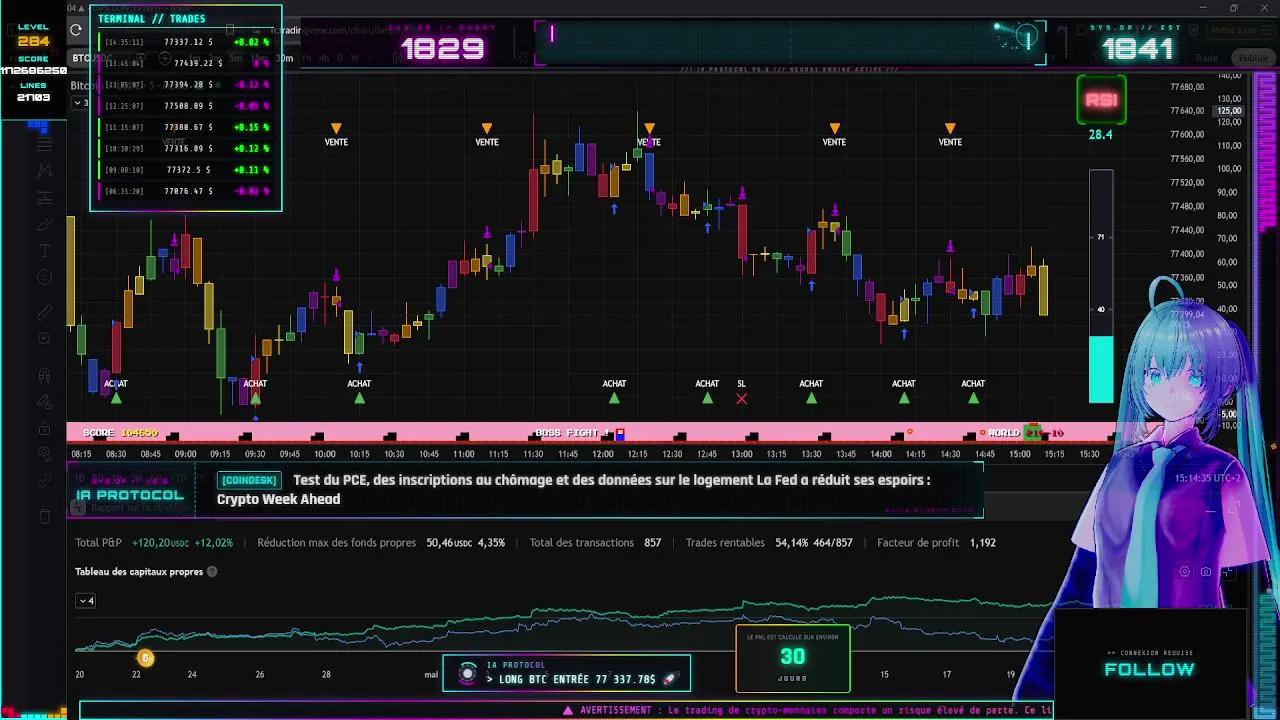Select the 30m timeframe

pos(285,58)
